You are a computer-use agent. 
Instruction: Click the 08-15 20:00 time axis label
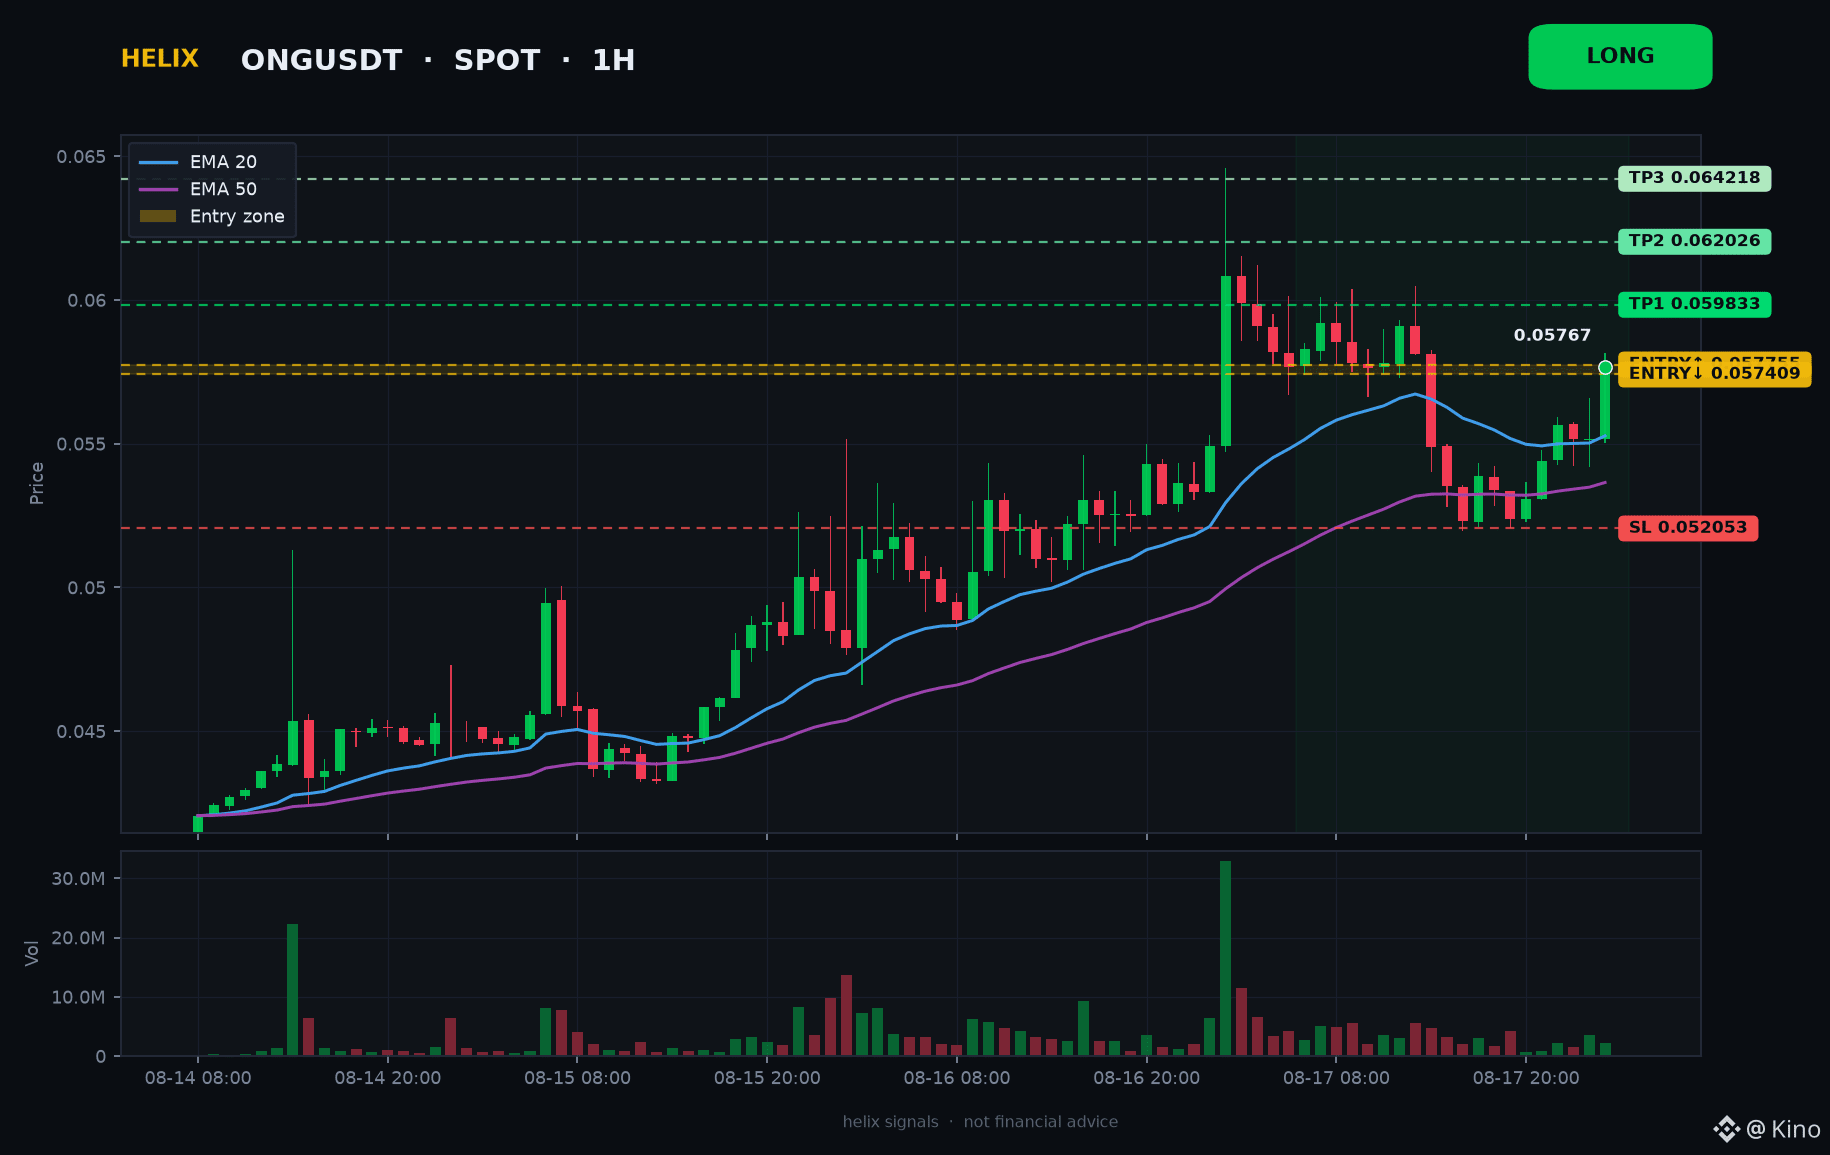(767, 1078)
